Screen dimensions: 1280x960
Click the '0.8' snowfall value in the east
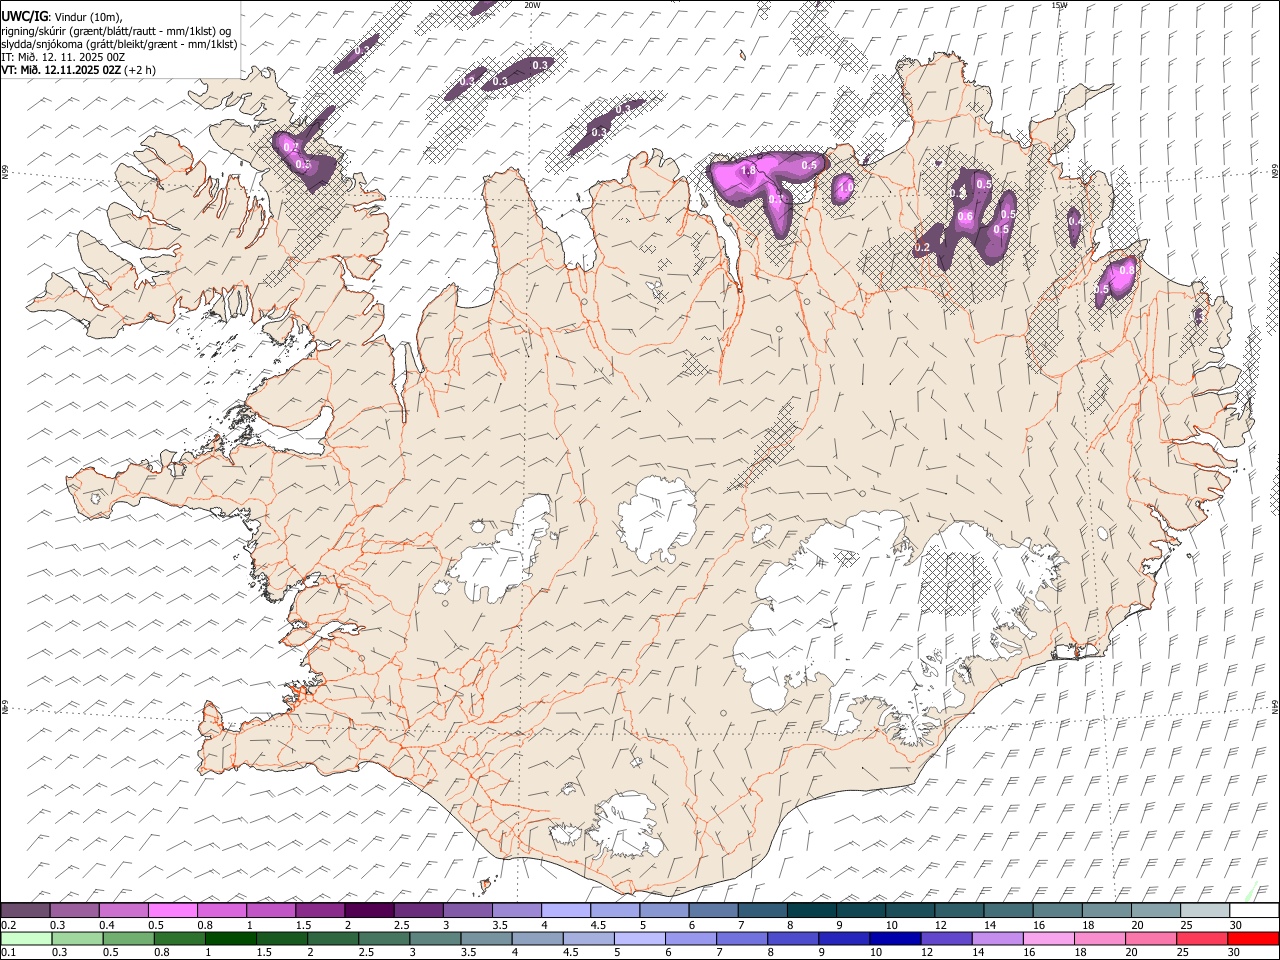1127,270
